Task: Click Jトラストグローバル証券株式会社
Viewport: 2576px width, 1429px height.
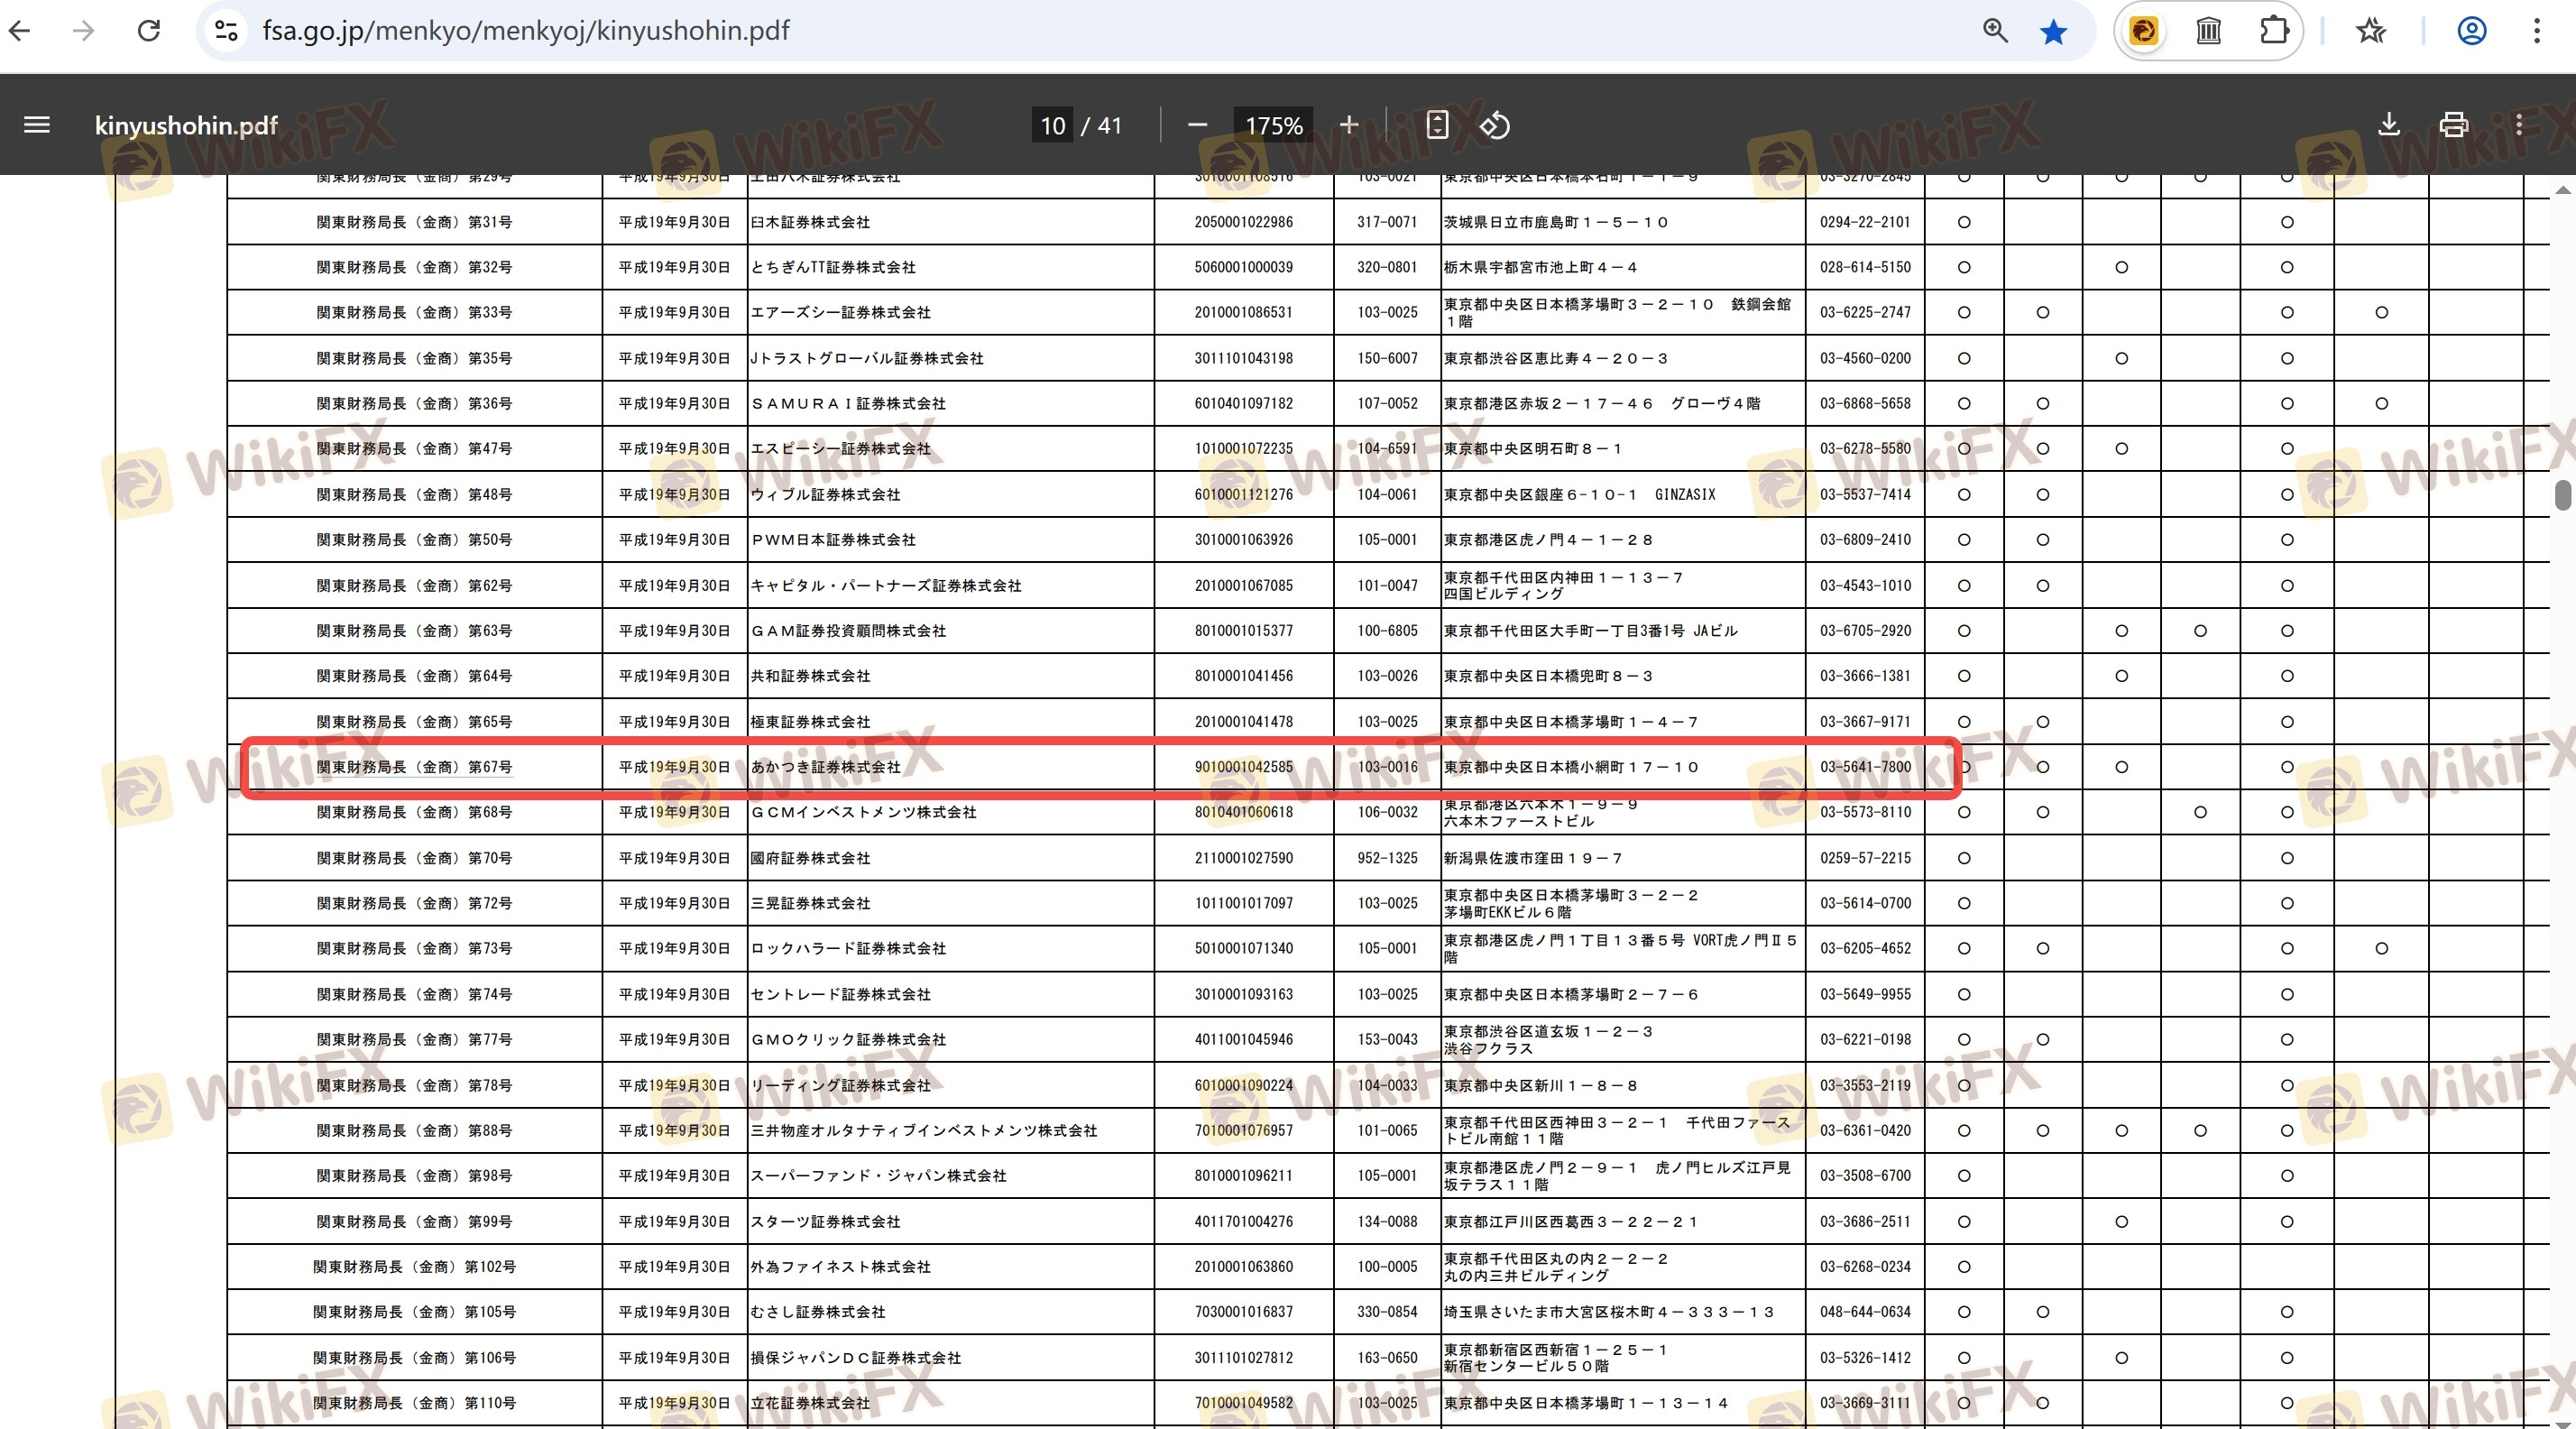Action: tap(867, 358)
